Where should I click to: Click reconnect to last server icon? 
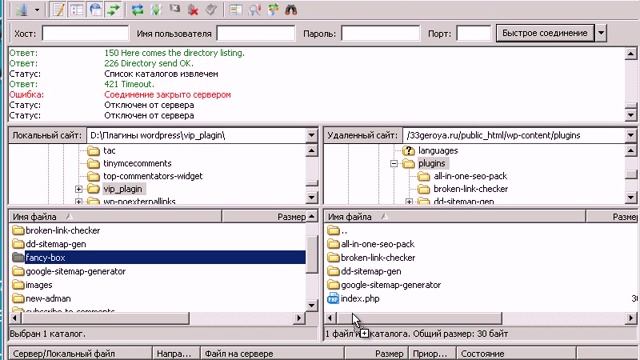pos(211,10)
